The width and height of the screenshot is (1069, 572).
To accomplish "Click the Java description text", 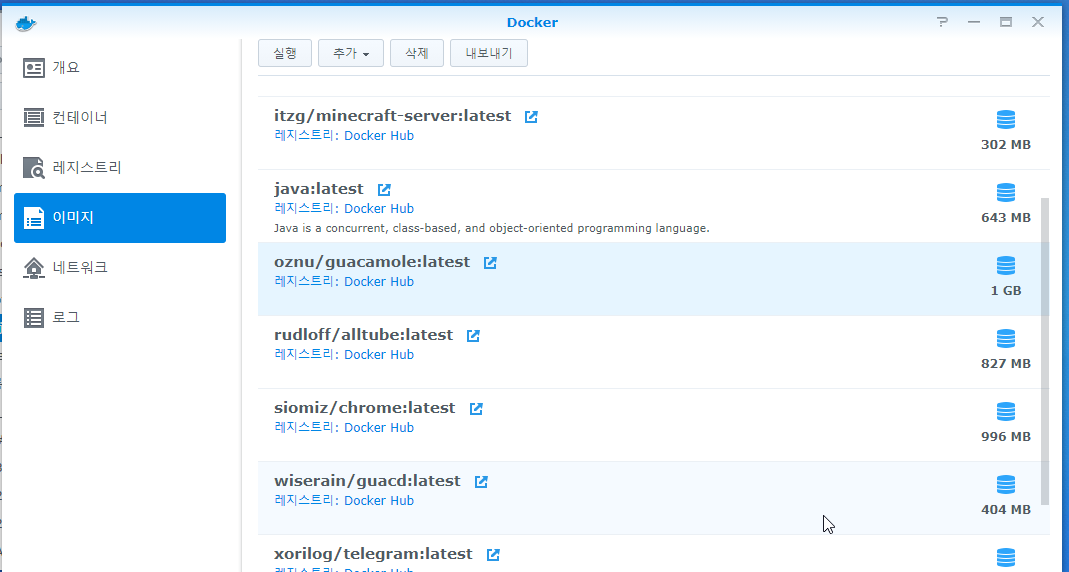I will [x=492, y=228].
